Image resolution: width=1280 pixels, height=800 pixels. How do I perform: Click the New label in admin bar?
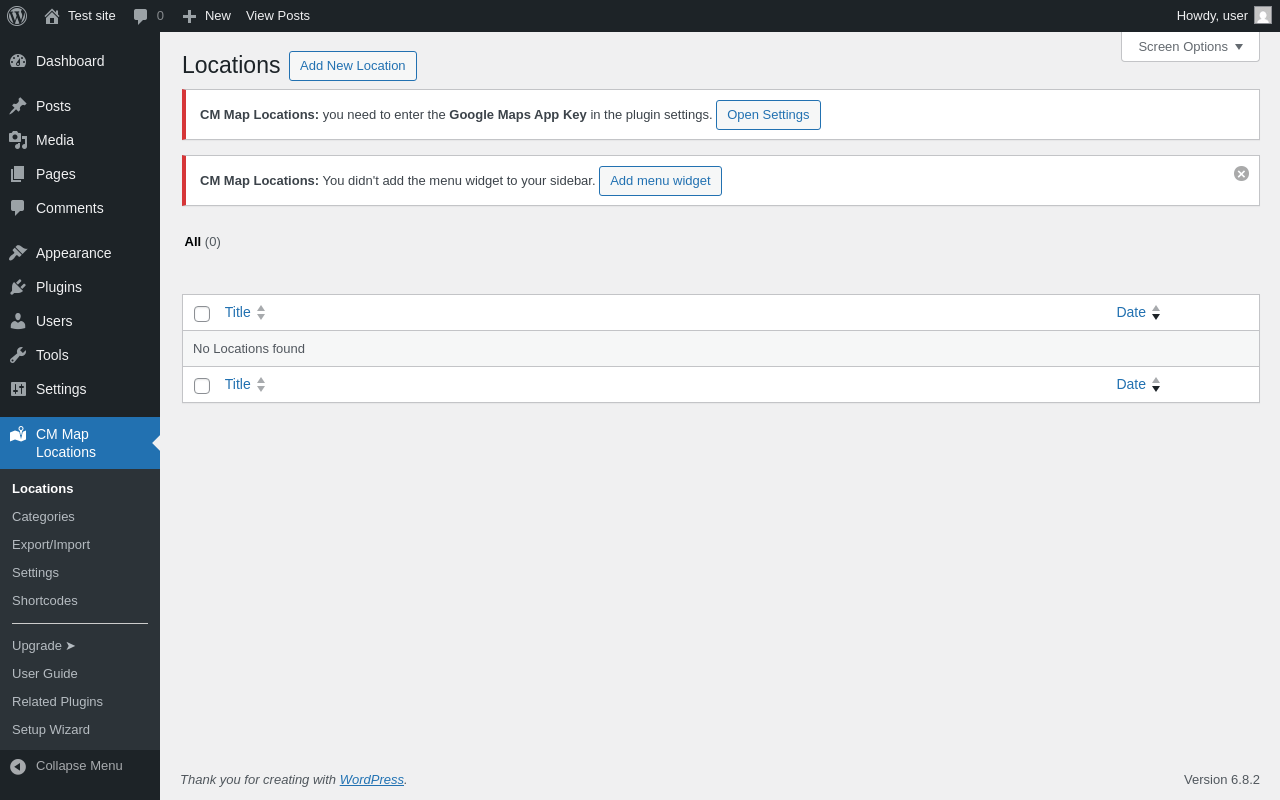point(218,16)
